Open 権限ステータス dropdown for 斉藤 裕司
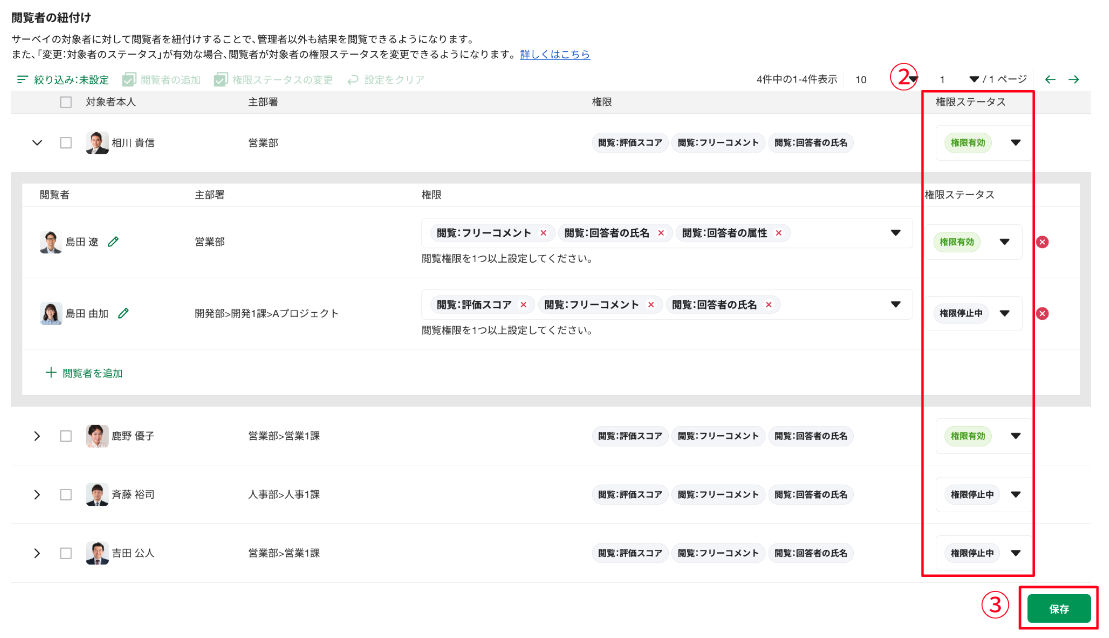Screen dimensions: 1109x638 click(1016, 494)
